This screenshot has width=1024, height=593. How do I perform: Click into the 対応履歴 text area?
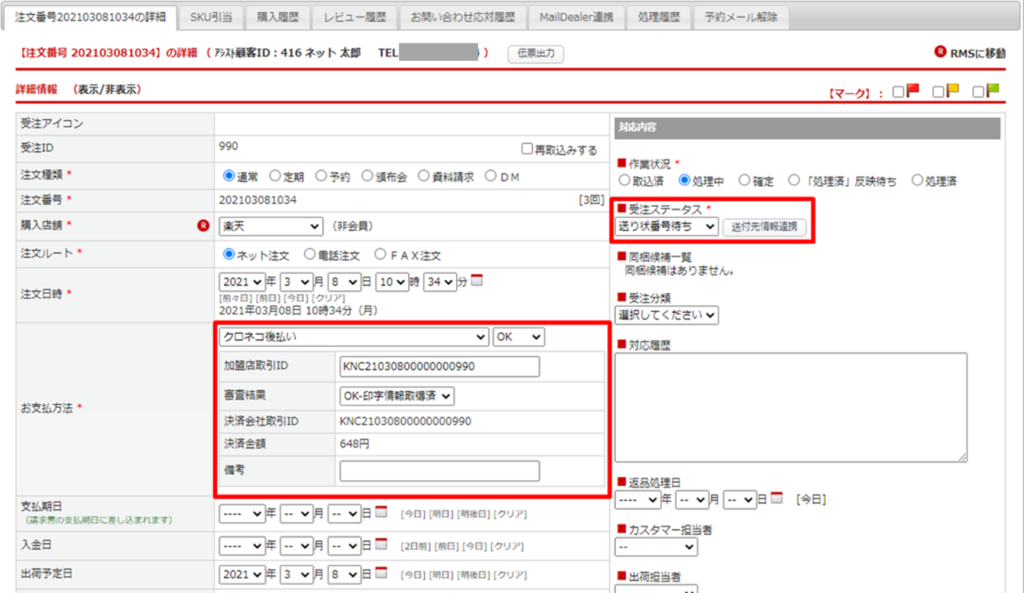click(790, 407)
